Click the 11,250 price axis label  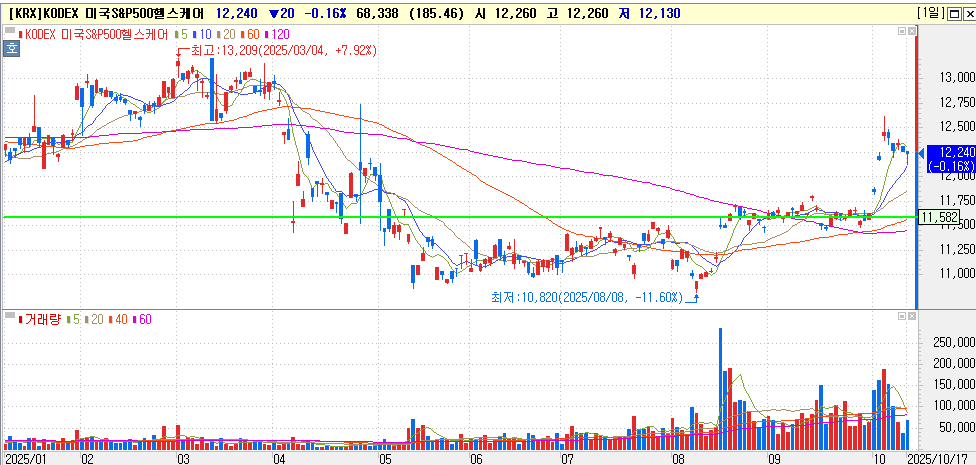coord(957,249)
